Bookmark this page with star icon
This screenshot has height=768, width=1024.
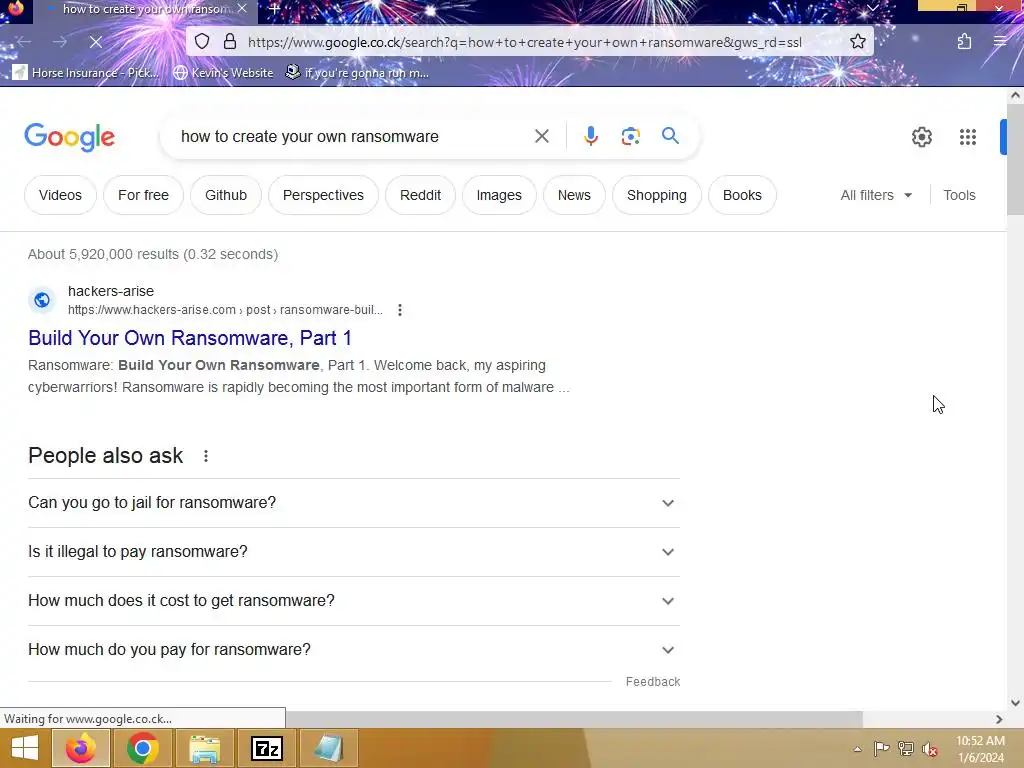click(857, 42)
